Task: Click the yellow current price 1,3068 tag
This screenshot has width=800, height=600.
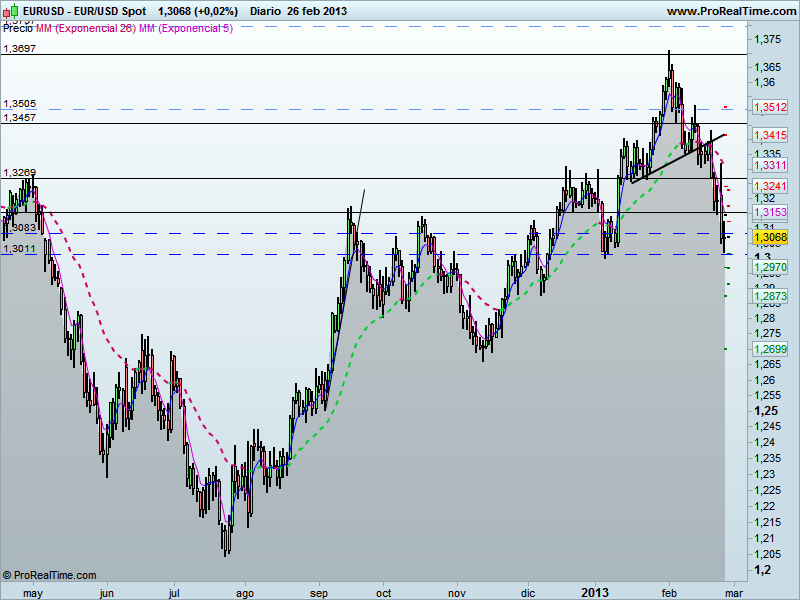Action: point(770,237)
